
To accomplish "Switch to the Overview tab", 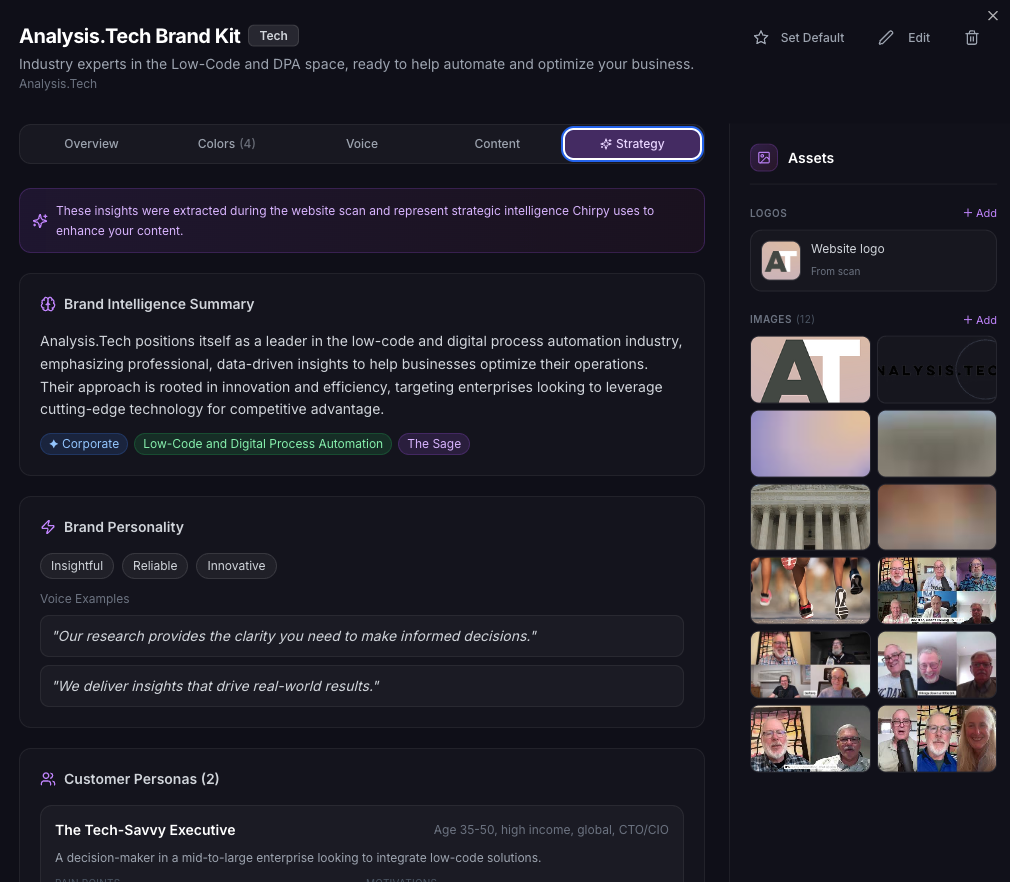I will point(91,144).
